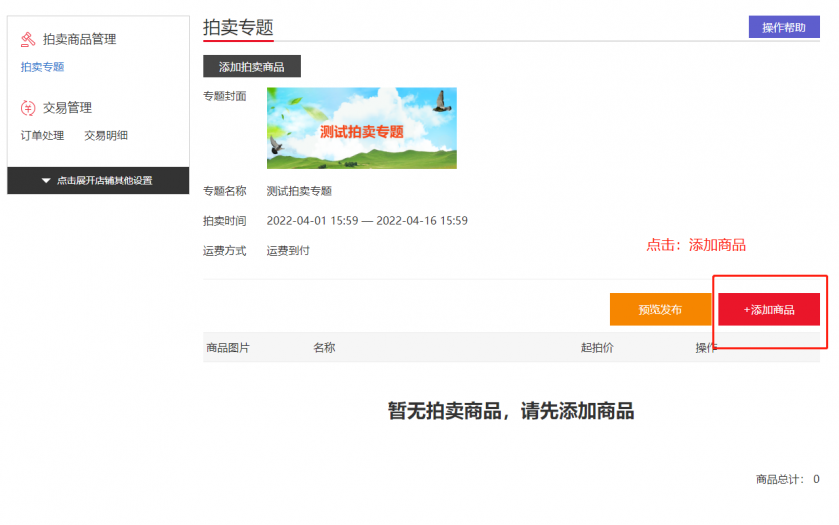Click the orange 预览发布 button
Viewport: 839px width, 525px height.
point(660,309)
